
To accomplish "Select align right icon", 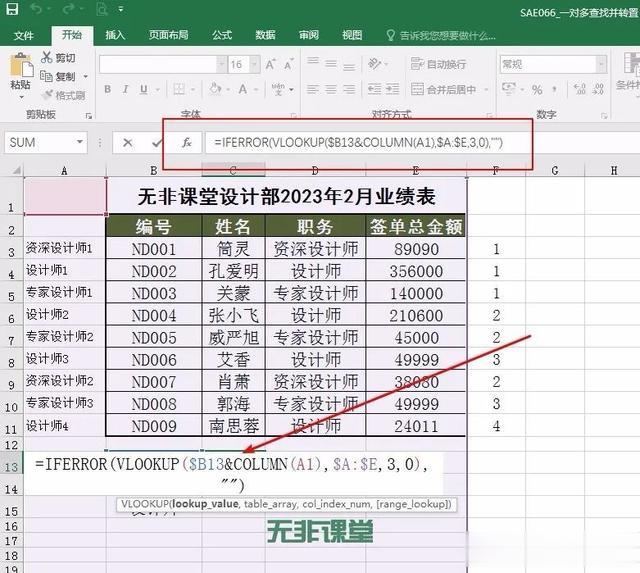I will pyautogui.click(x=349, y=89).
